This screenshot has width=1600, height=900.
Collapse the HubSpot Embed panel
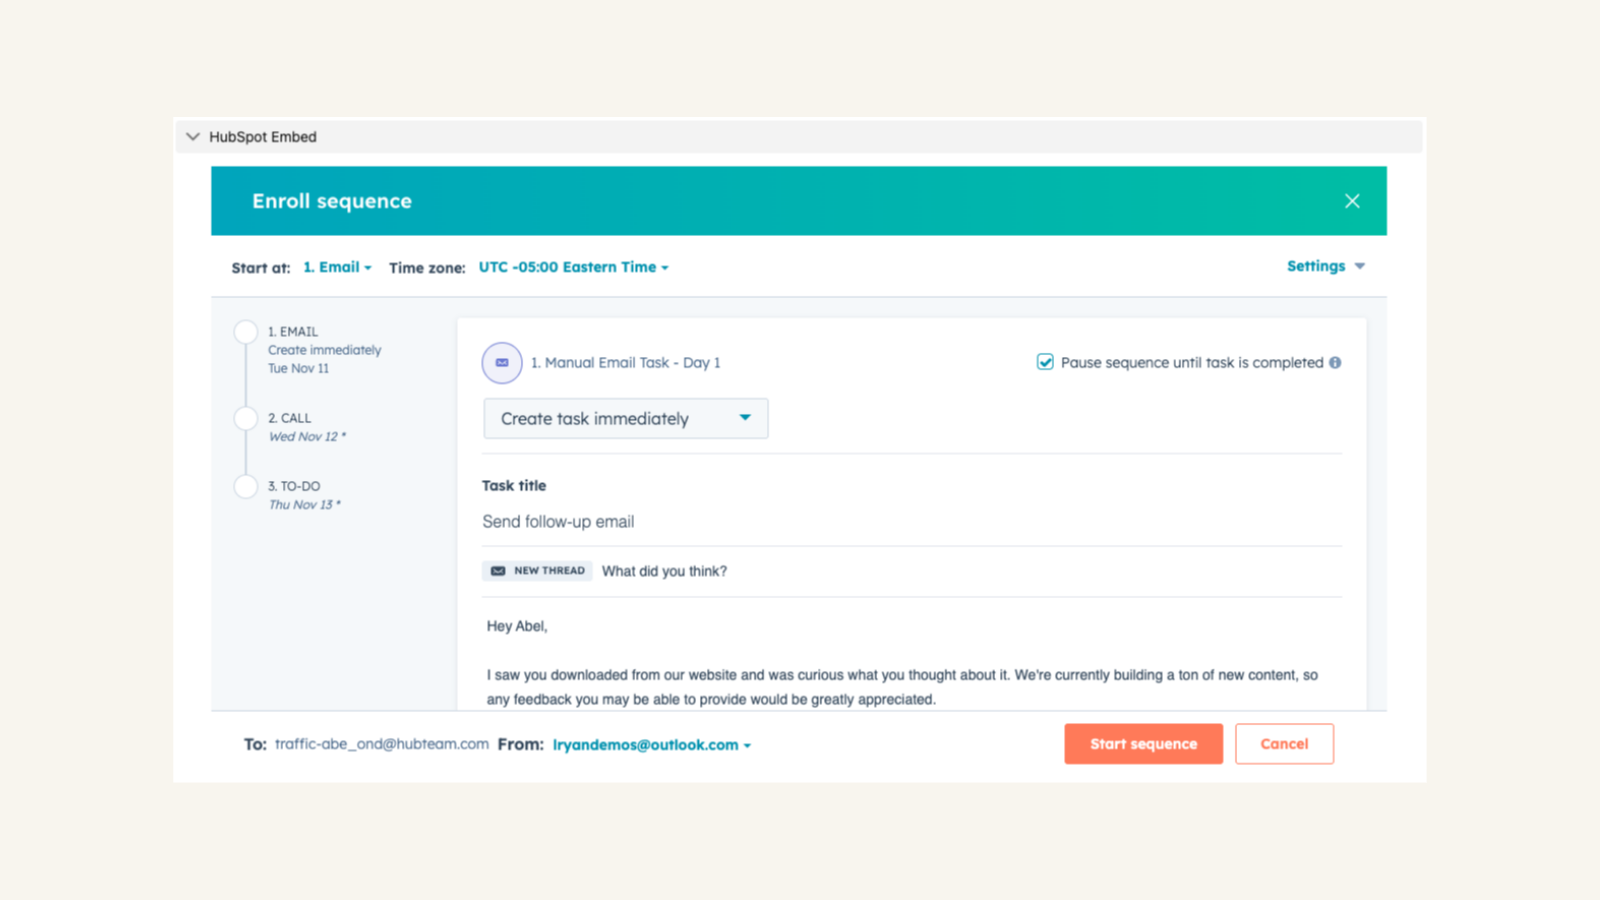point(192,136)
